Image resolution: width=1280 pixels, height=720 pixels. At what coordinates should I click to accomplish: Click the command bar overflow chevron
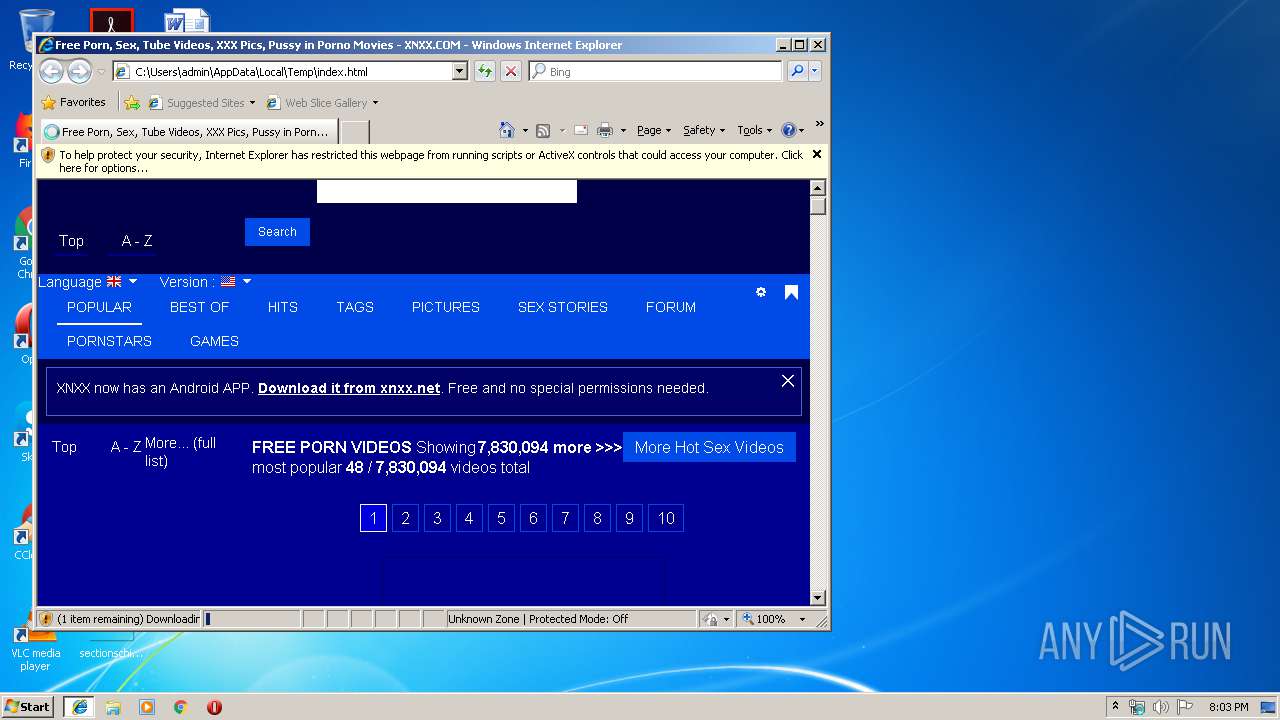819,125
